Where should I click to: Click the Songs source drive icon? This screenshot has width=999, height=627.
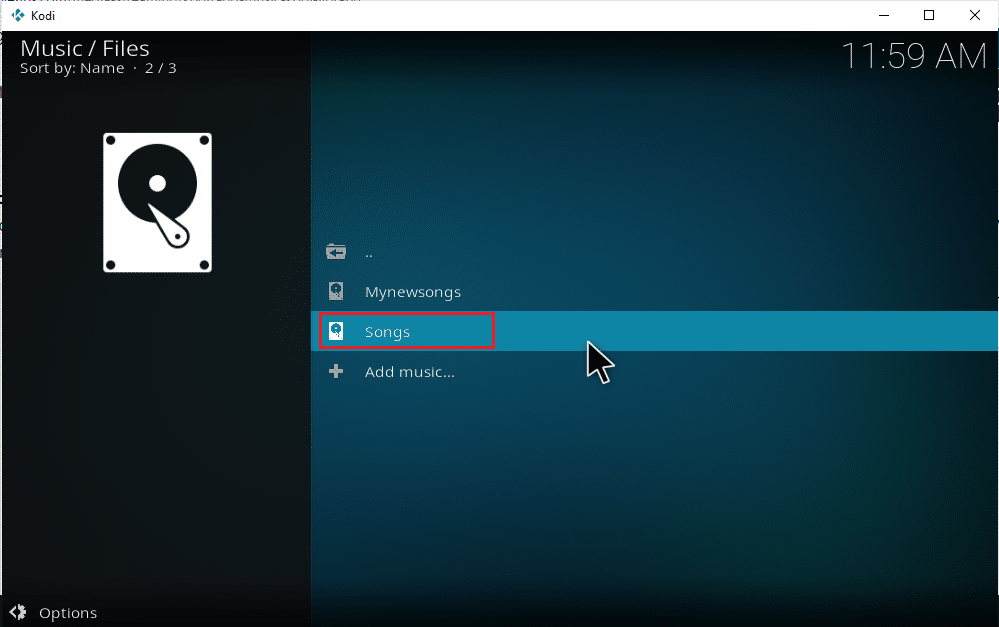click(336, 331)
